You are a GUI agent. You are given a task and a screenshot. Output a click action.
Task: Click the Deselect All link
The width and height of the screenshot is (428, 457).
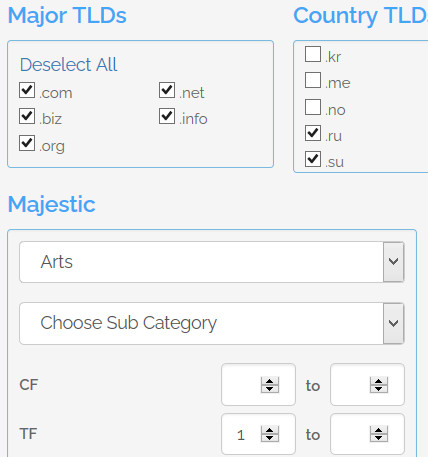(x=68, y=64)
